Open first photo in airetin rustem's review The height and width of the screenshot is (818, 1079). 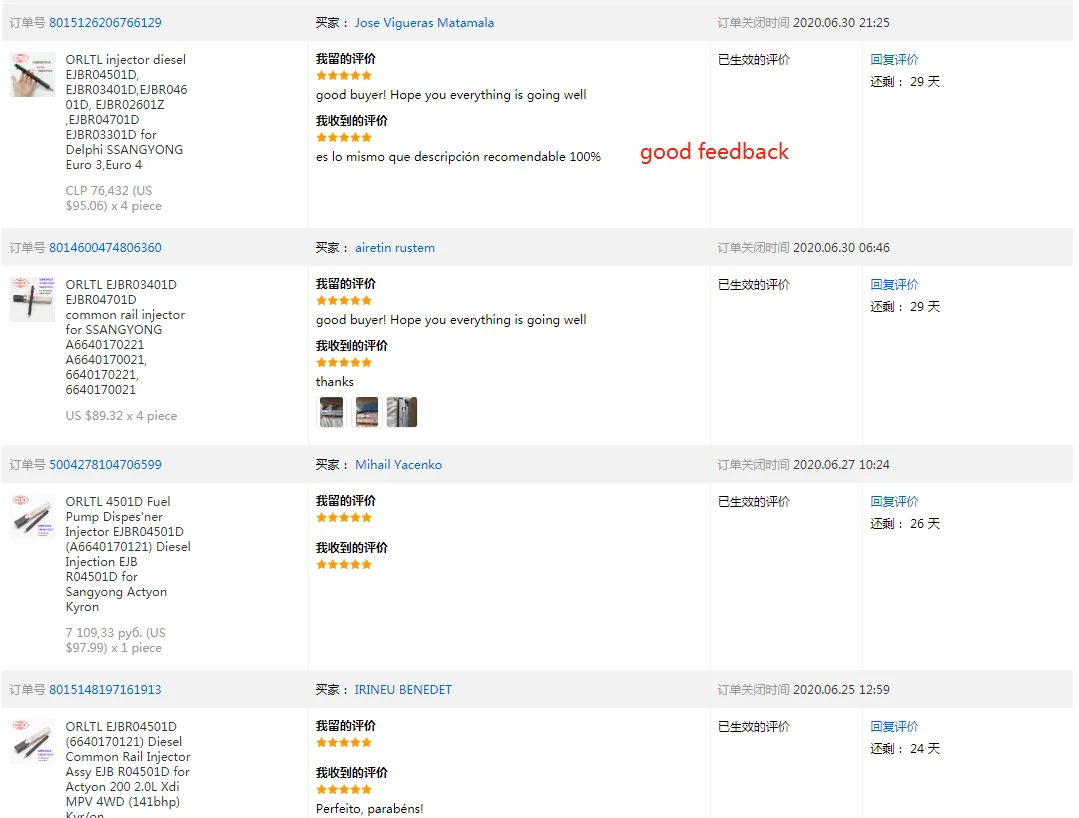[x=331, y=412]
